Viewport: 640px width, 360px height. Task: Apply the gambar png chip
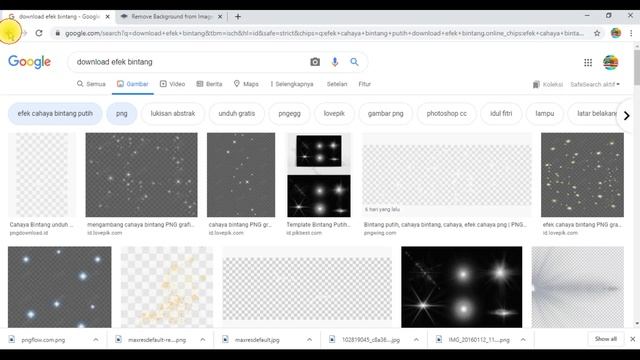385,113
